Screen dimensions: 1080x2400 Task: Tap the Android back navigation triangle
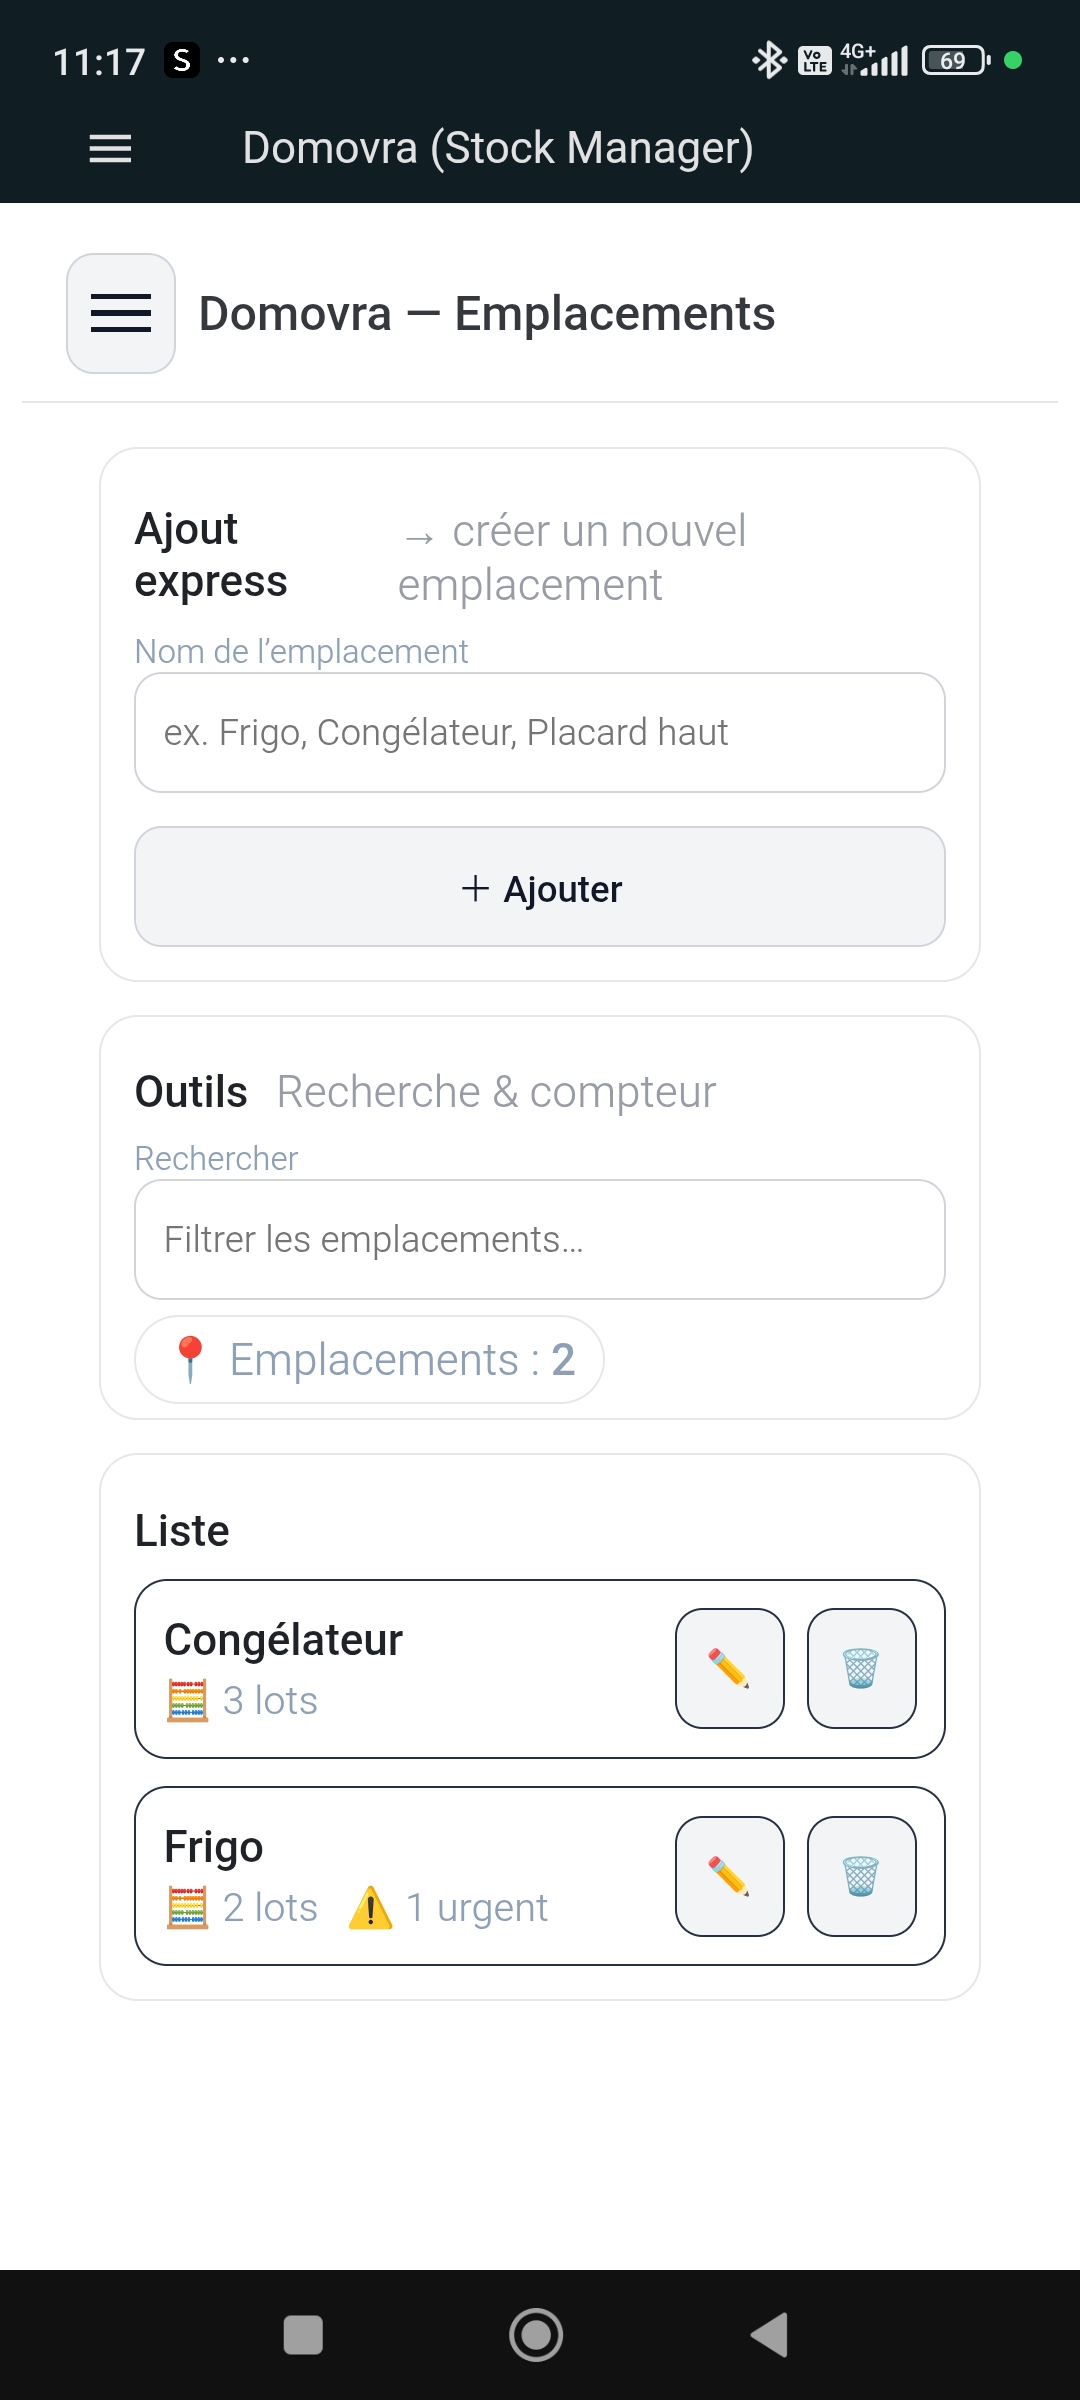point(770,2335)
